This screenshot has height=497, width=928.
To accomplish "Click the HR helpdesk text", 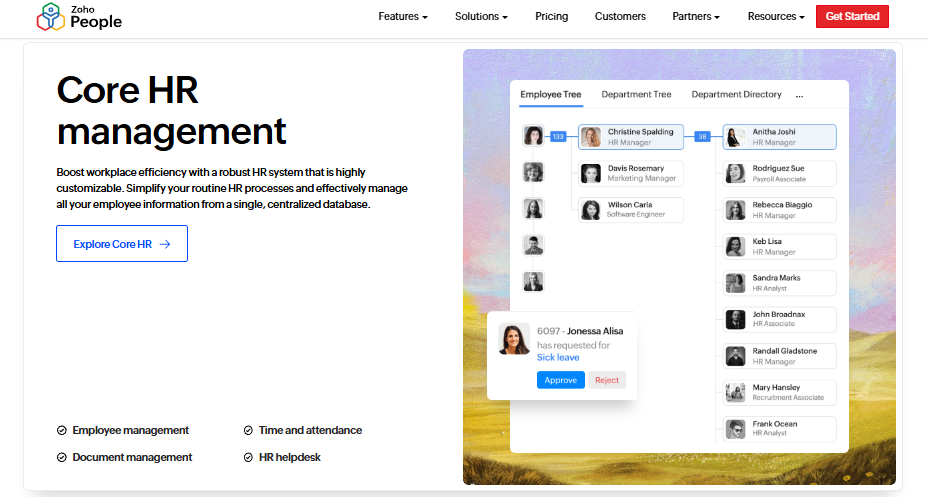I will click(x=289, y=457).
